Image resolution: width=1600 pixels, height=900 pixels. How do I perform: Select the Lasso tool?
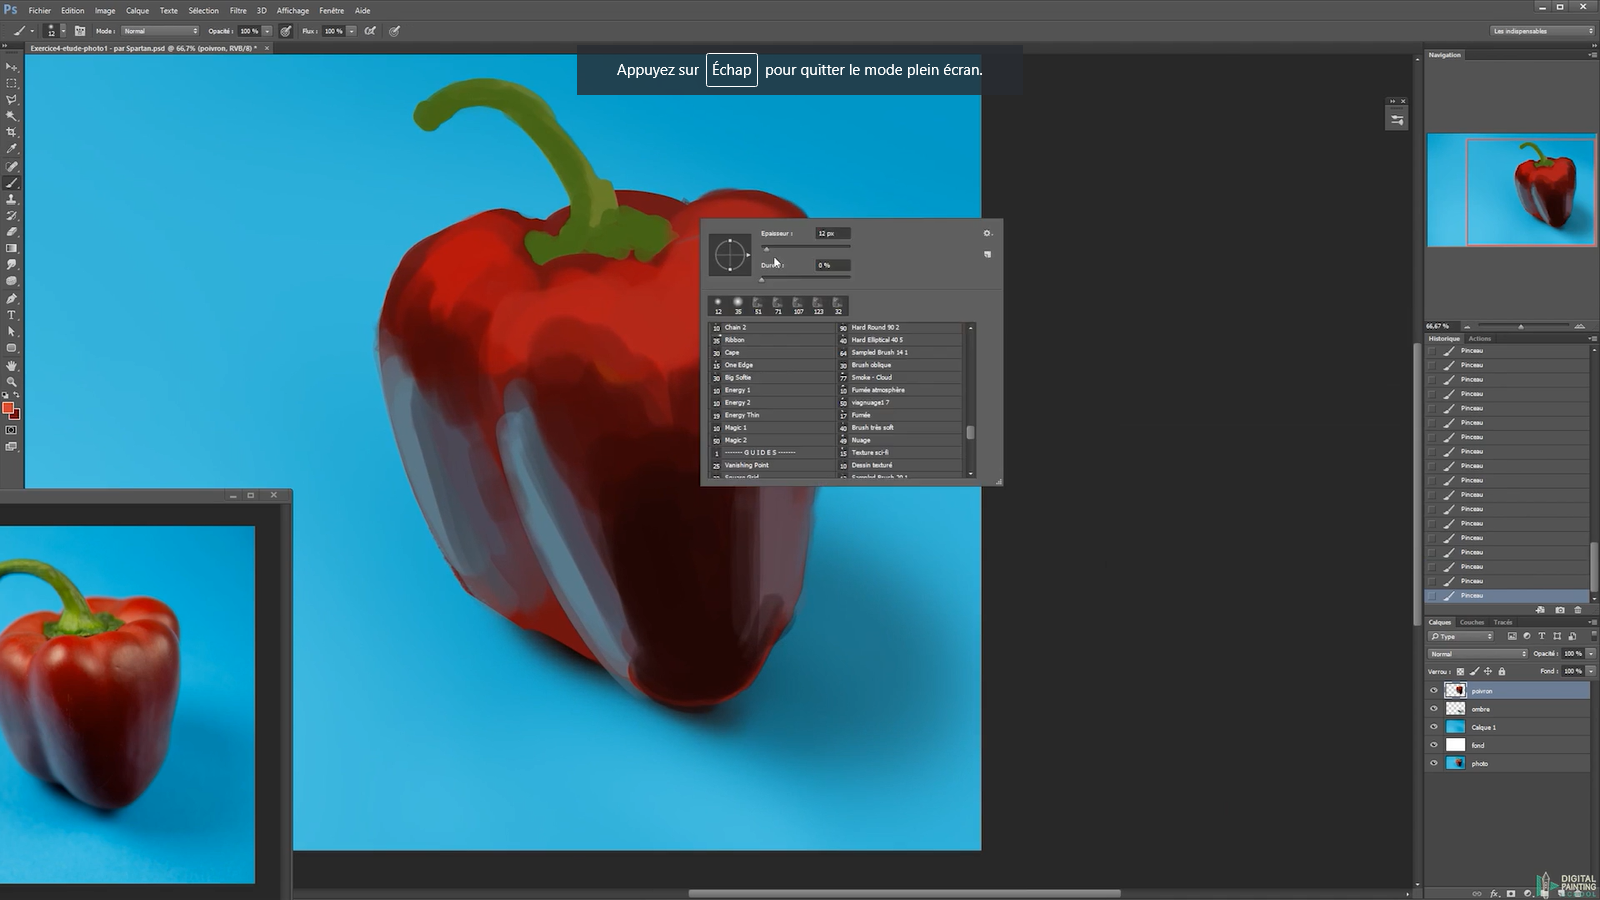(x=13, y=100)
